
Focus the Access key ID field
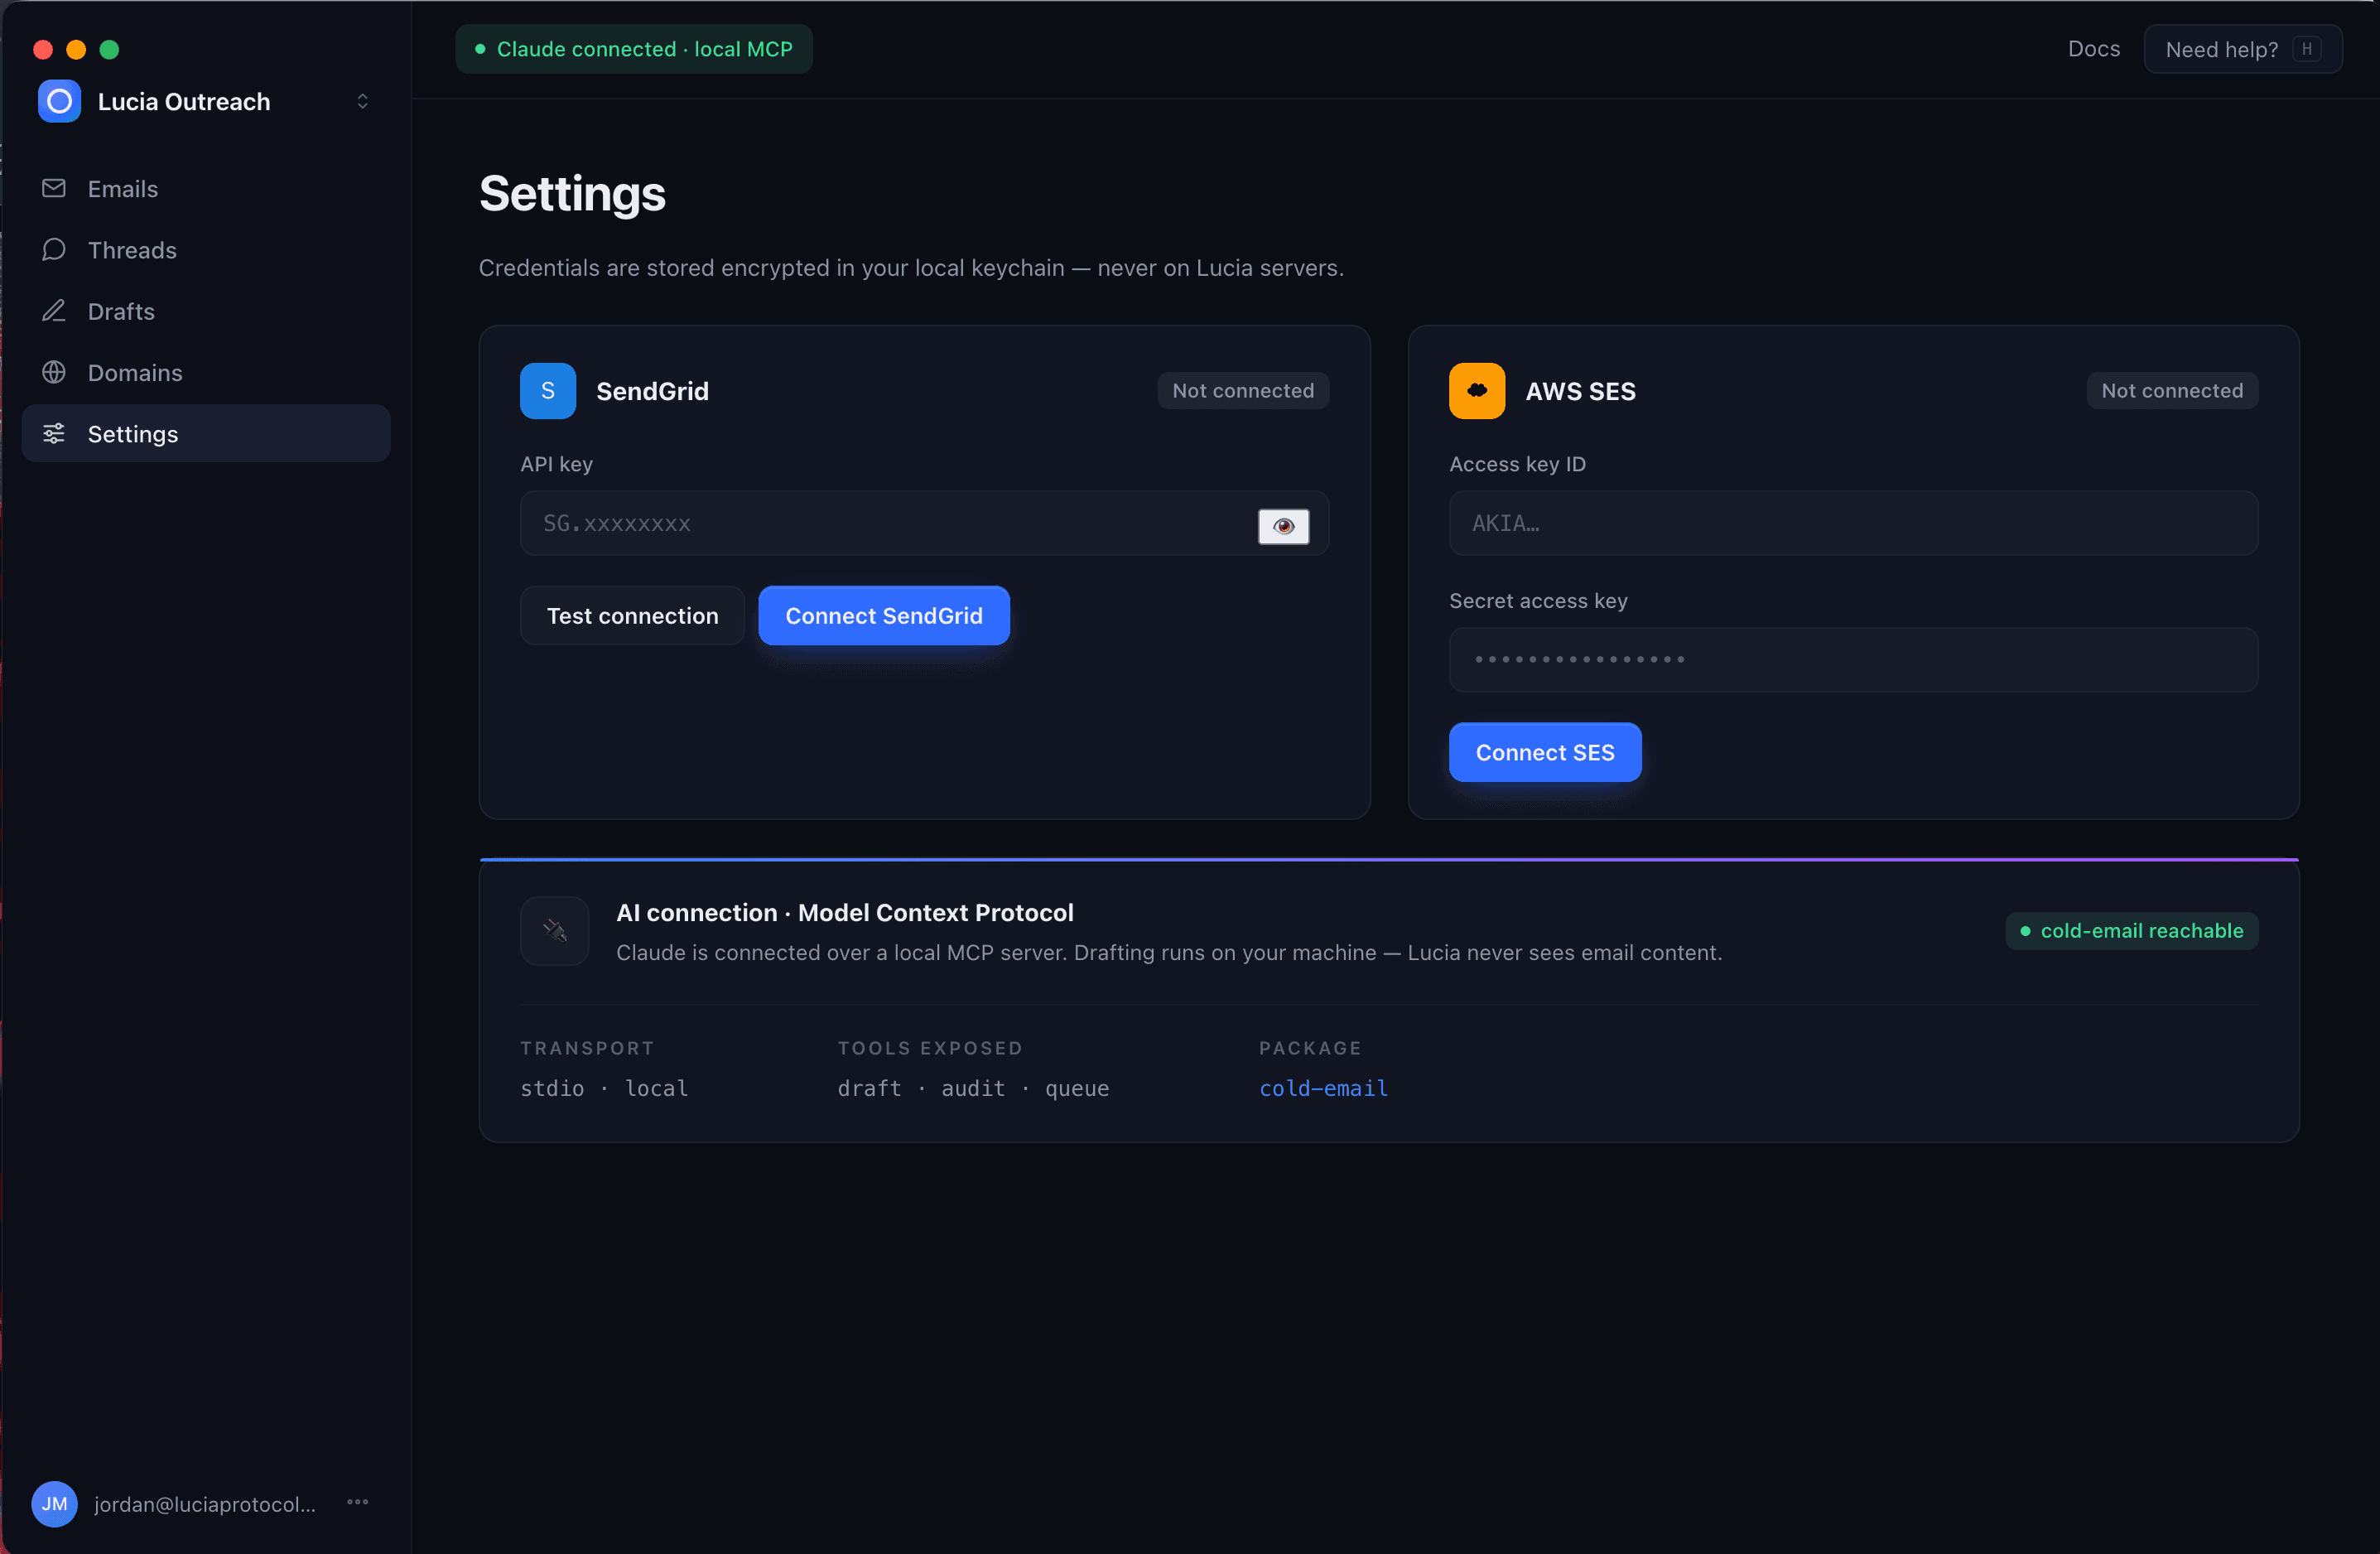pos(1853,523)
